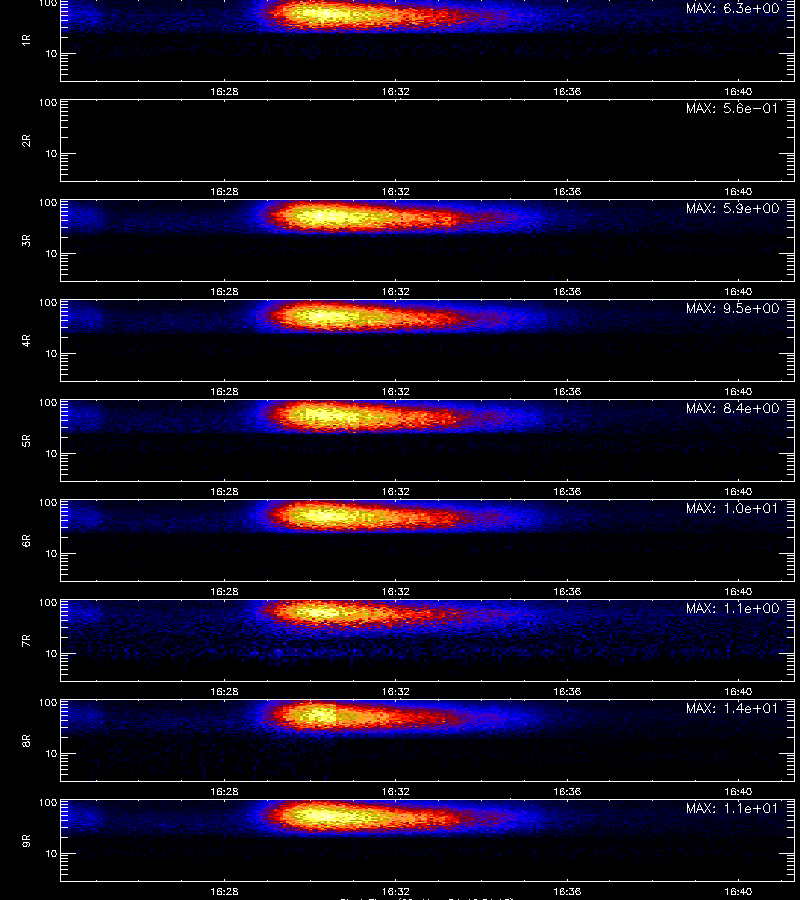Click the '7R' detector axis label
Image resolution: width=800 pixels, height=900 pixels.
(x=26, y=641)
